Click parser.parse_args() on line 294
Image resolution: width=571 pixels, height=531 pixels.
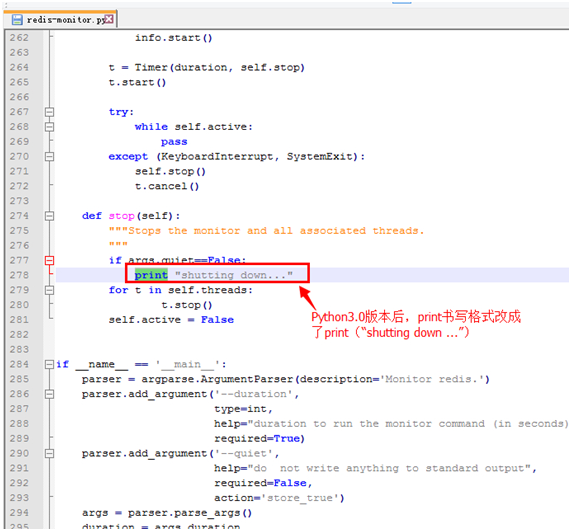(x=190, y=513)
